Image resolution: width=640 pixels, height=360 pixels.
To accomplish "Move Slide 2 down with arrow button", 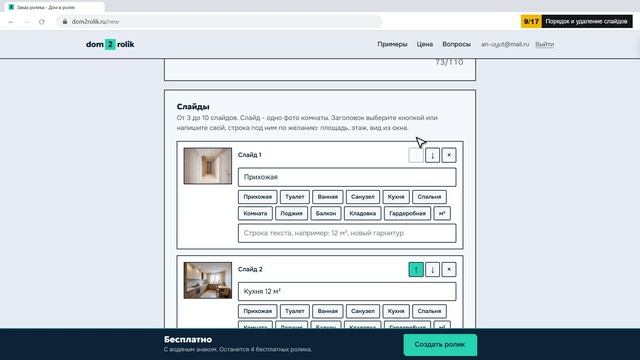I will coord(432,269).
